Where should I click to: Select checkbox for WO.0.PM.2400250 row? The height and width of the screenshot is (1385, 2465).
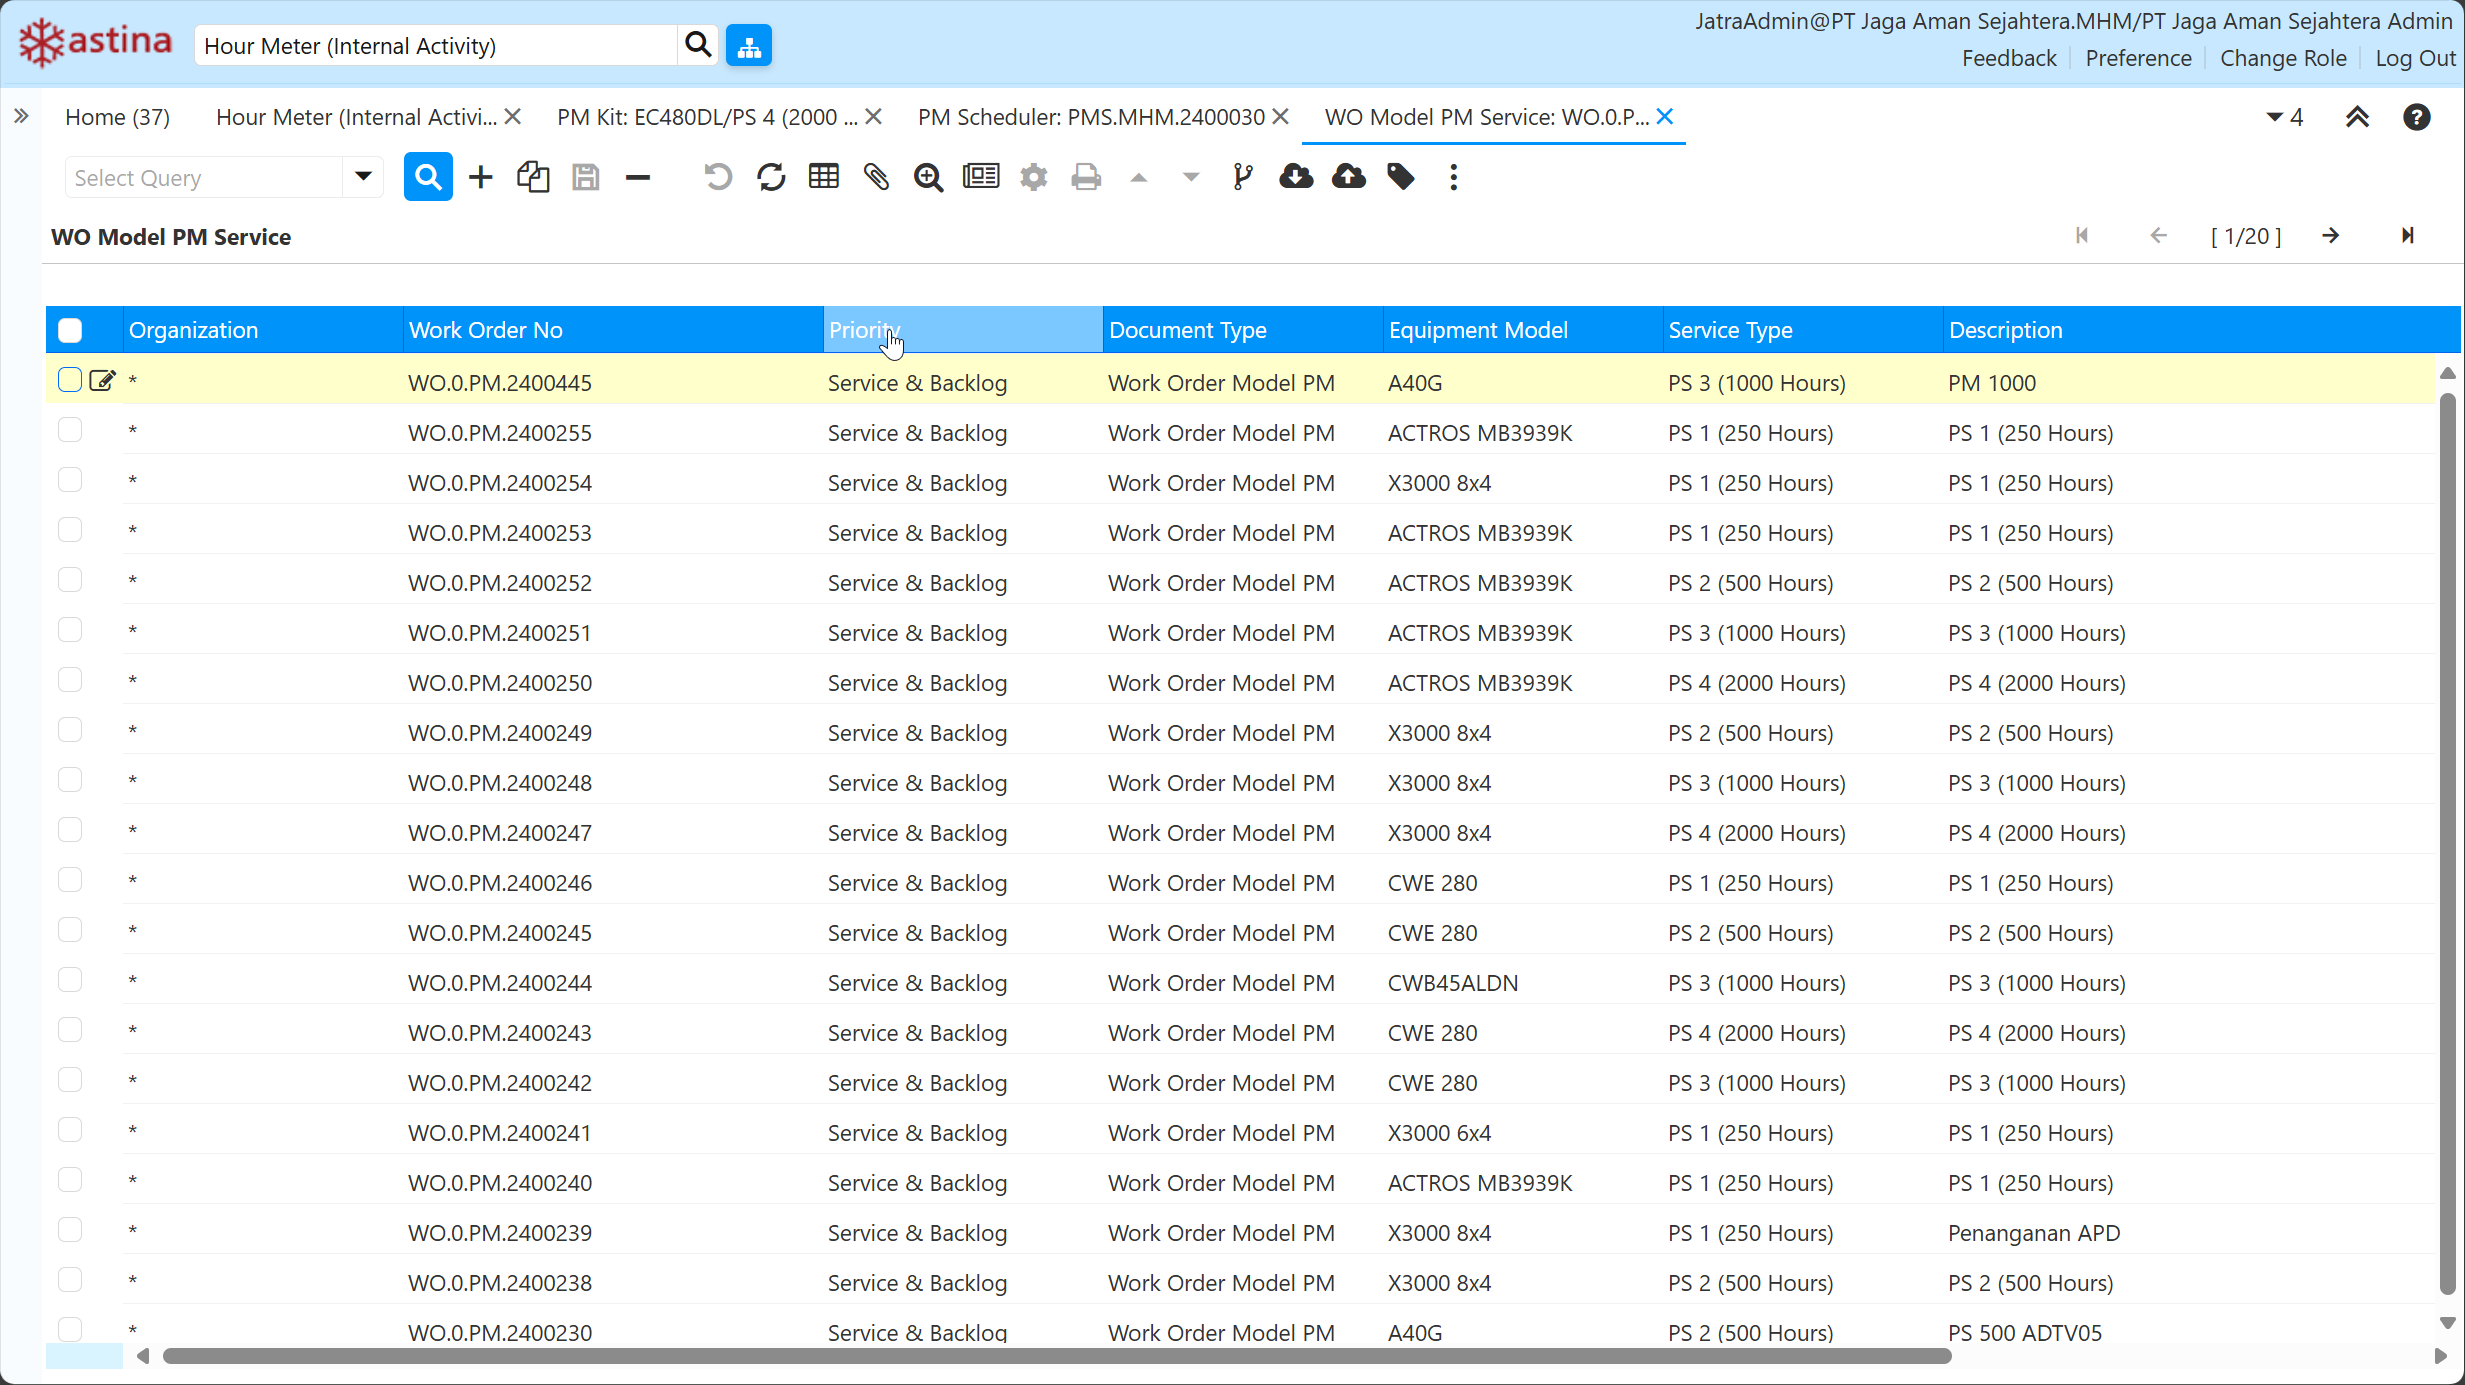(x=70, y=681)
